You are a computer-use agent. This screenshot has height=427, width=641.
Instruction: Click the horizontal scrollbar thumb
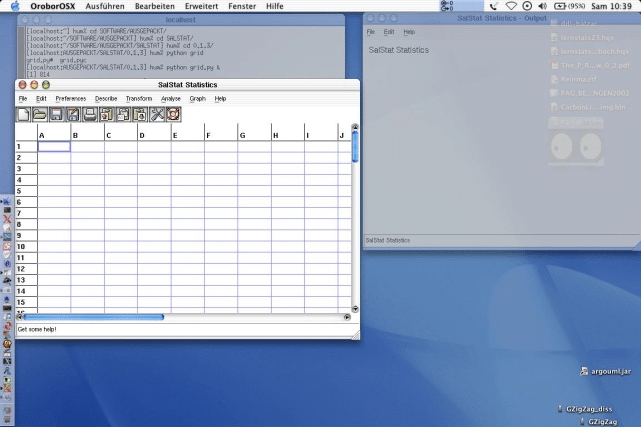pyautogui.click(x=94, y=317)
